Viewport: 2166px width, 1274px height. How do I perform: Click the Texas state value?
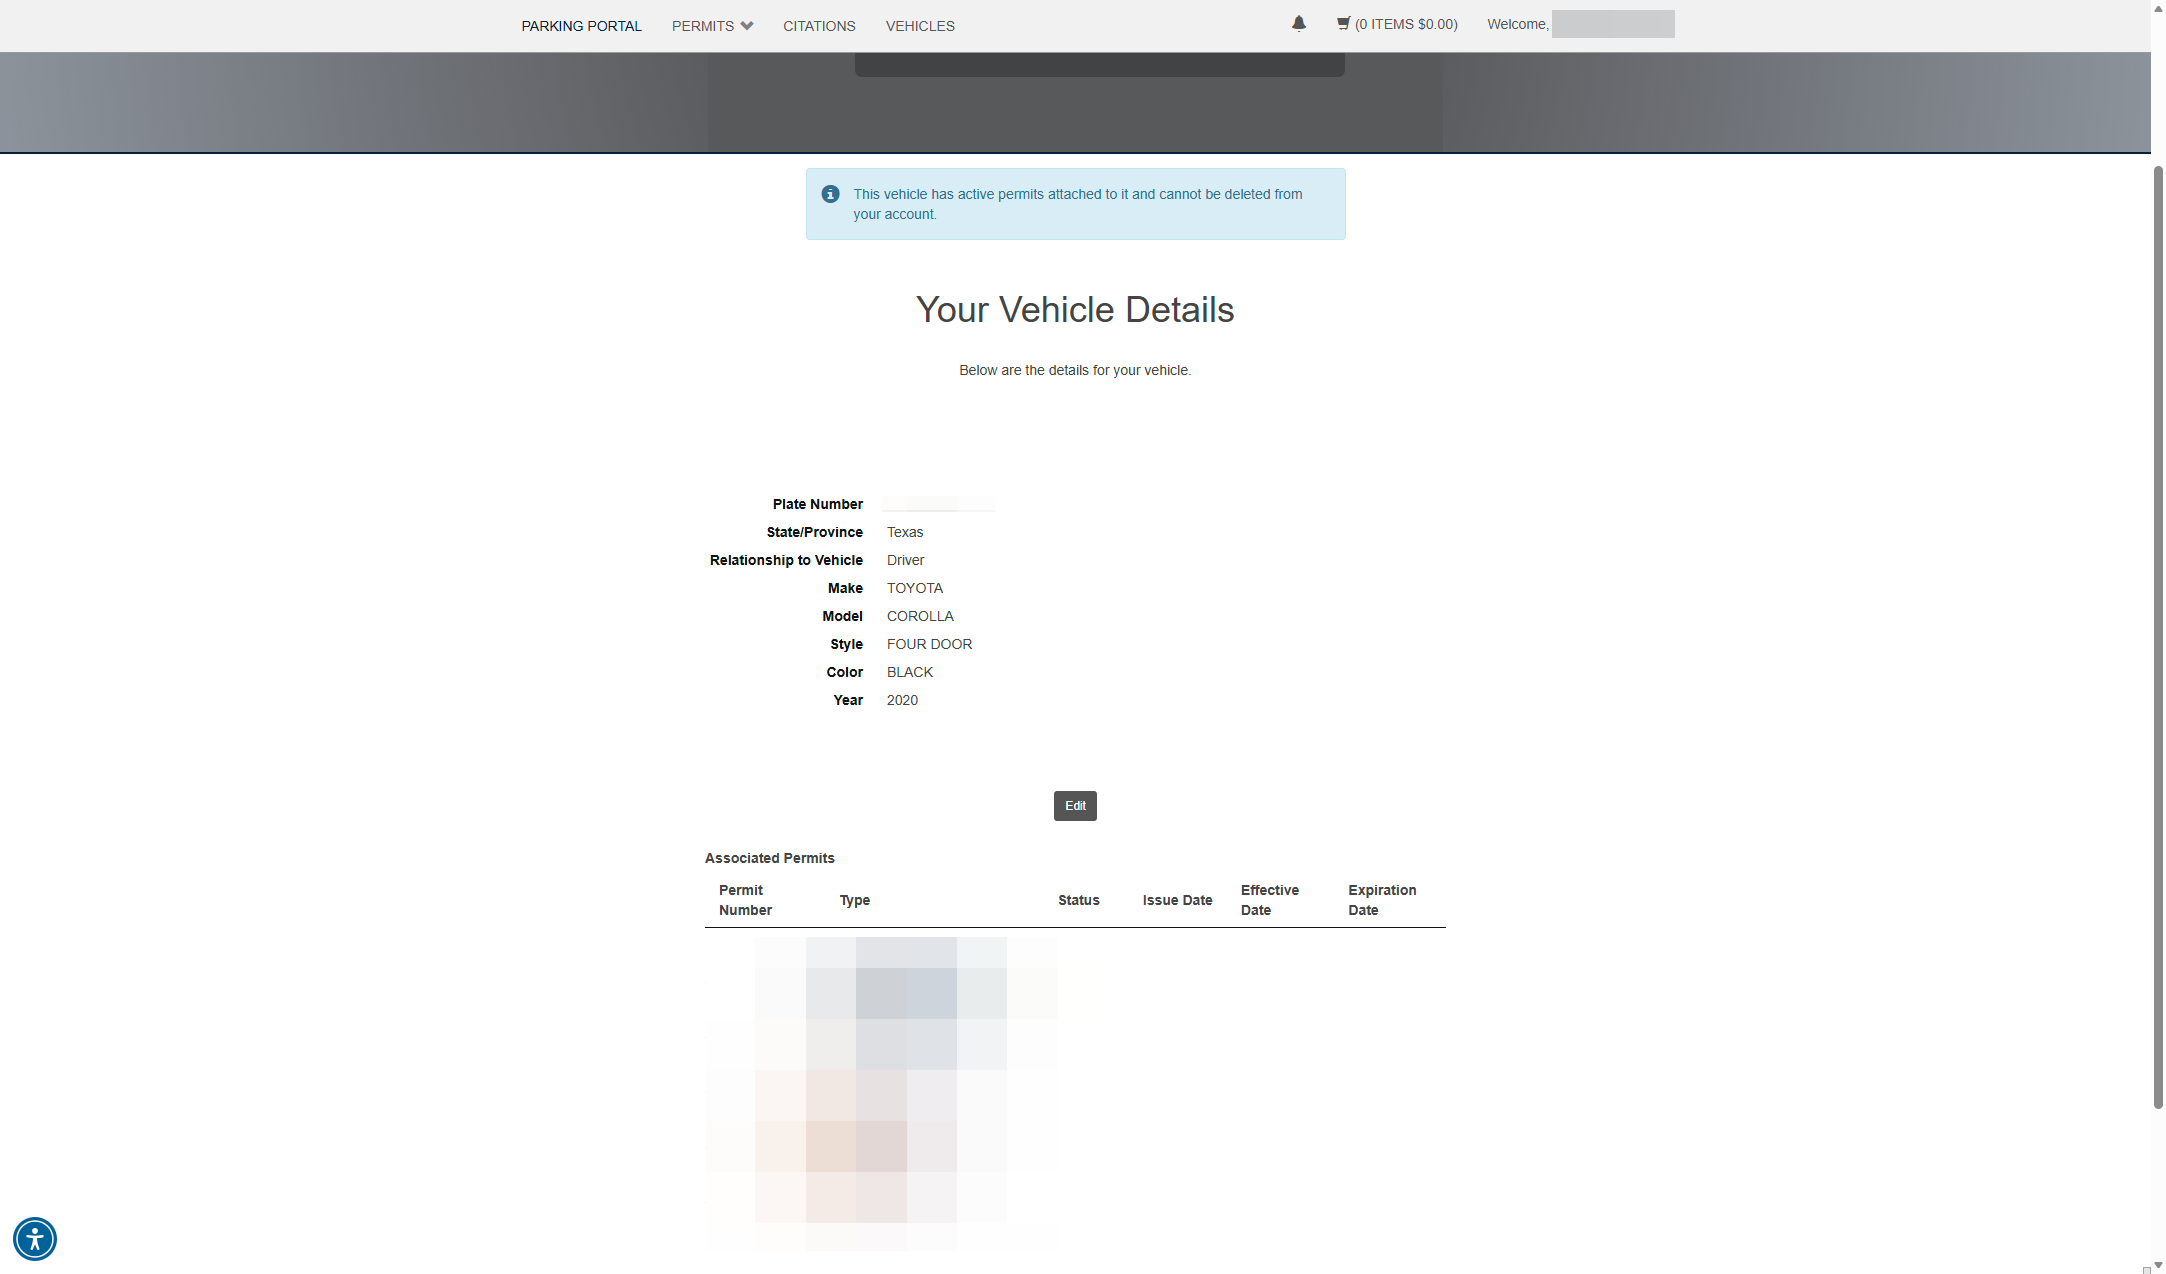904,532
